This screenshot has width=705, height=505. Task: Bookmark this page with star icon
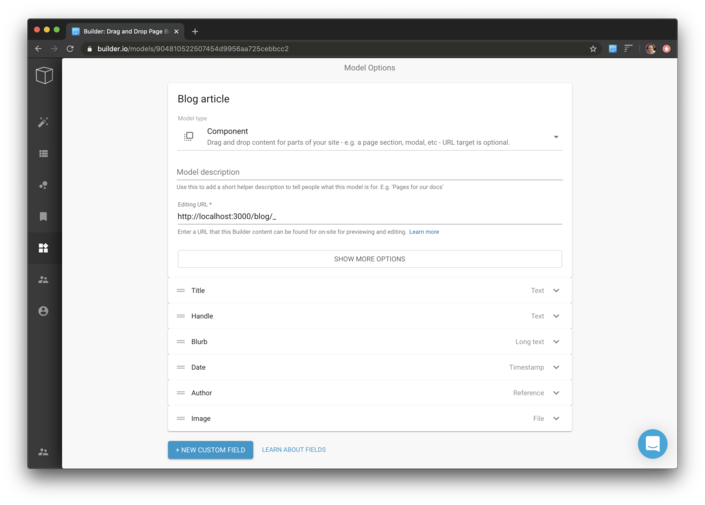(593, 49)
